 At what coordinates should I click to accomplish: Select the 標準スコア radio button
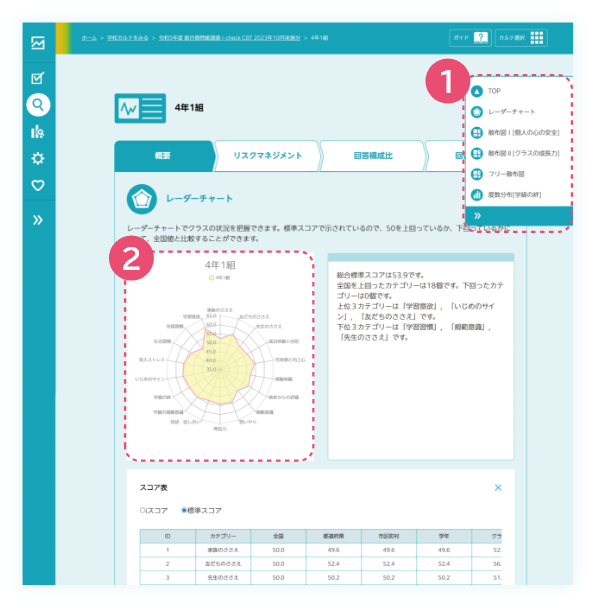point(184,510)
